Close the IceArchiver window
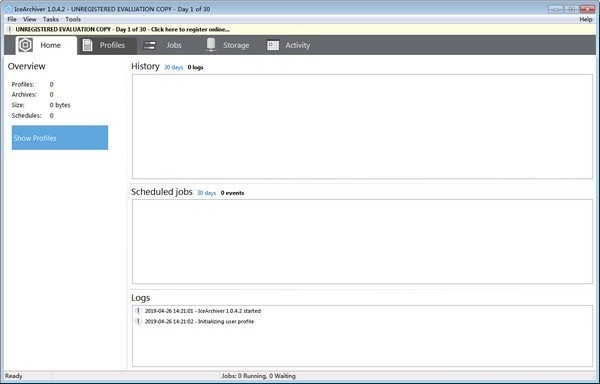600x384 pixels. pyautogui.click(x=587, y=9)
